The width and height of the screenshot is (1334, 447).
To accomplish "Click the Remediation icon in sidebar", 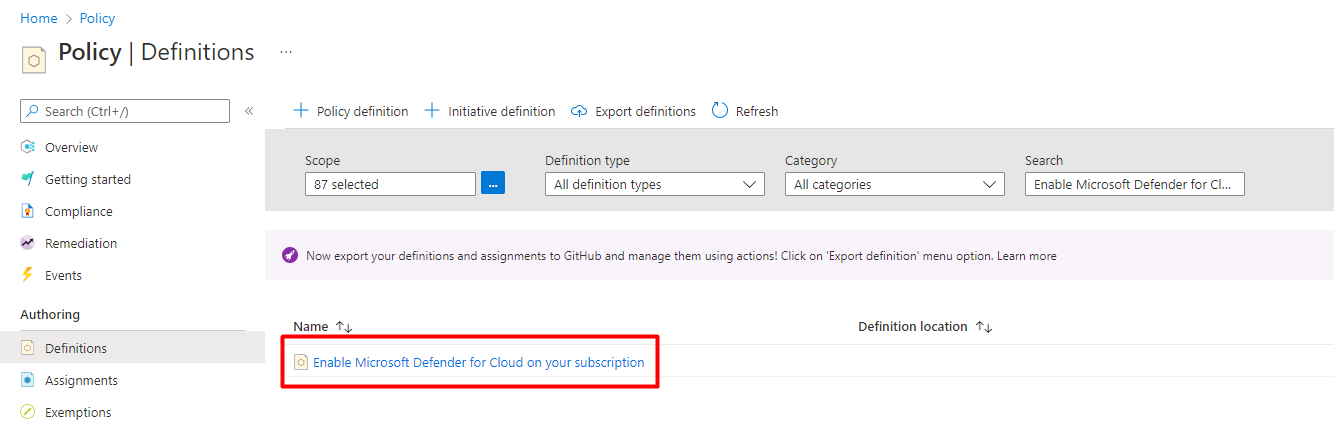I will 28,243.
